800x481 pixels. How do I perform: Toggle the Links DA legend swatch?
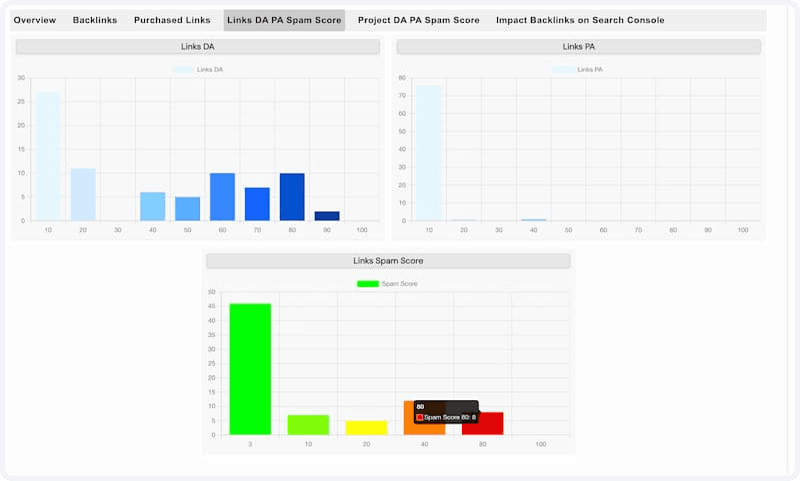pyautogui.click(x=183, y=69)
